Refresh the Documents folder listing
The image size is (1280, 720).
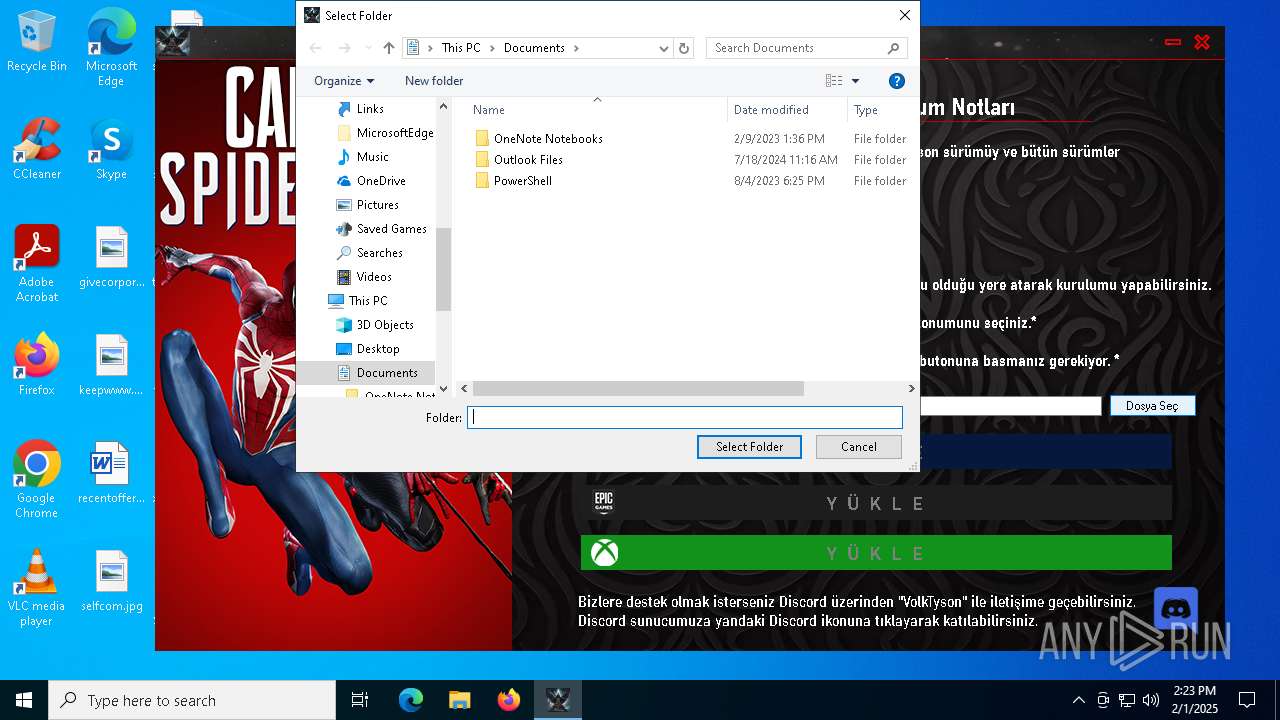[684, 48]
